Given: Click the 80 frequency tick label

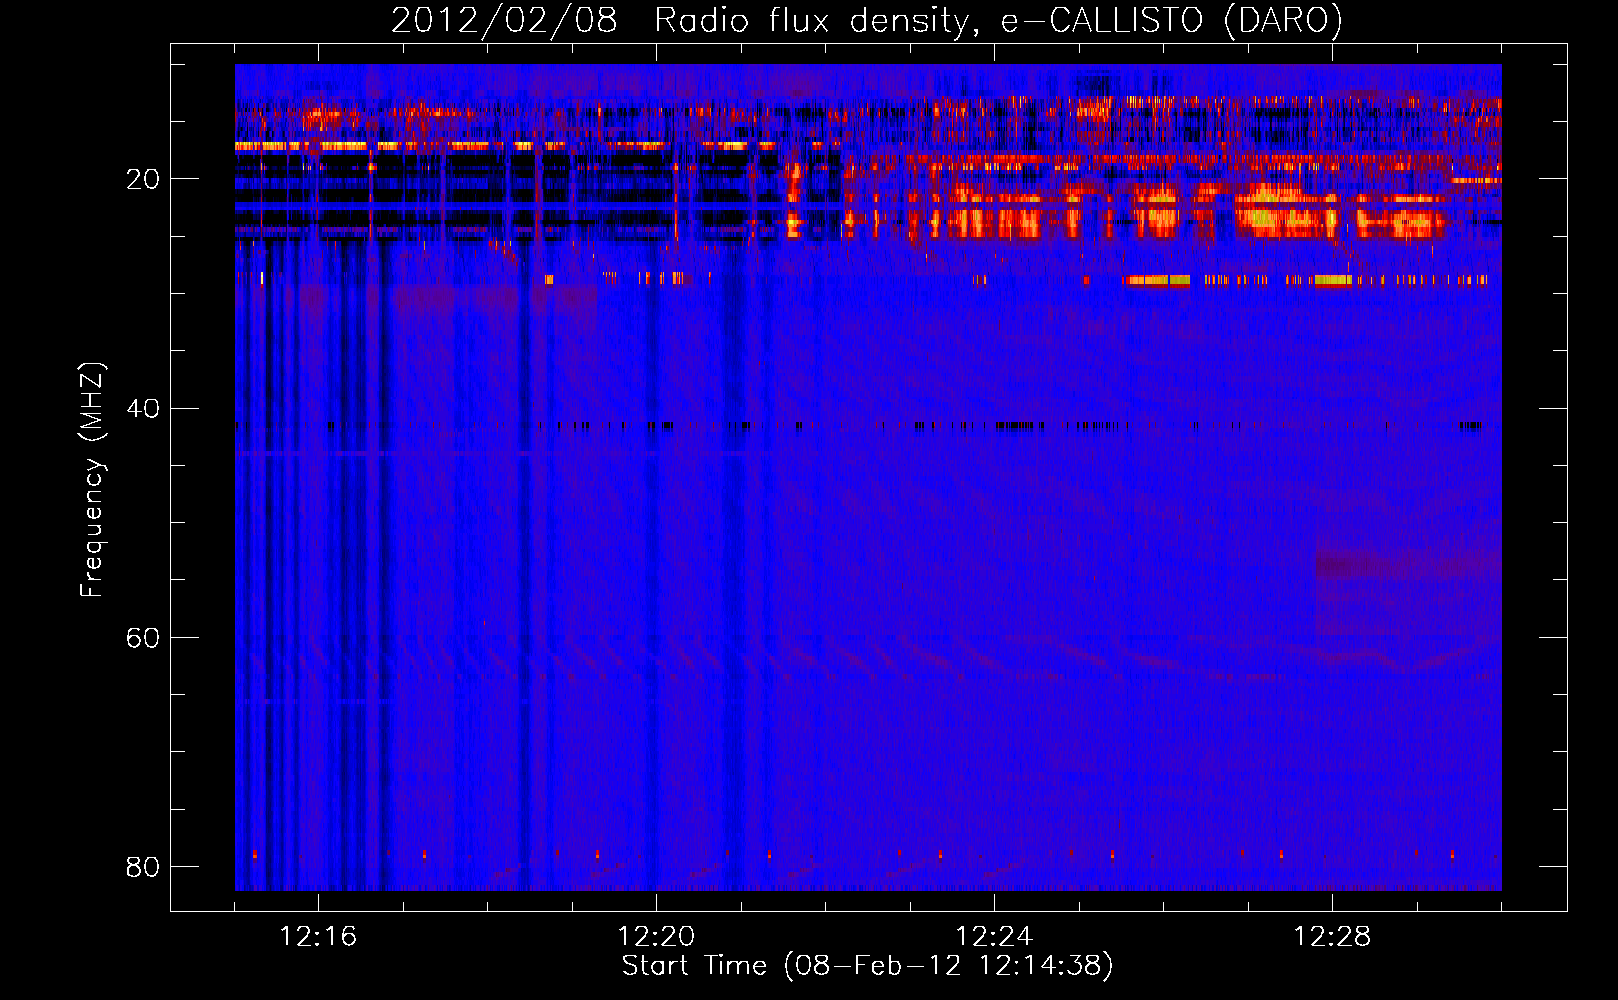Looking at the screenshot, I should (x=143, y=866).
